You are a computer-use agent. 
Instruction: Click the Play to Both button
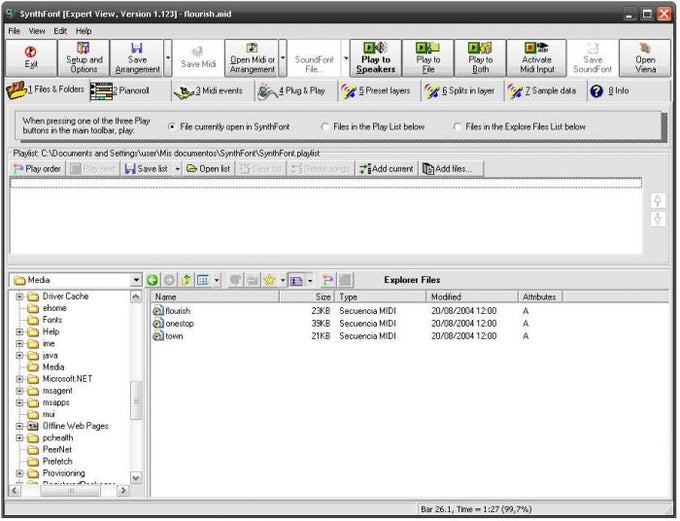point(480,58)
